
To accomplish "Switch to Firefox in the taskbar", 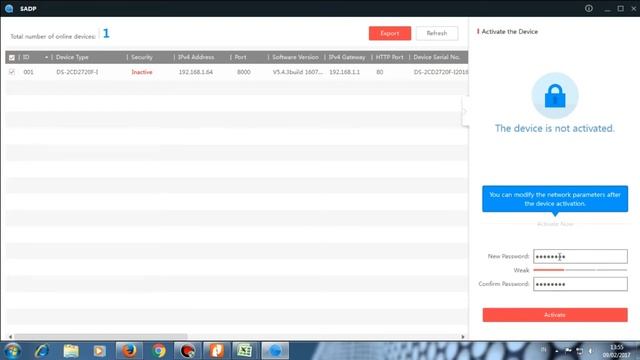I will pyautogui.click(x=129, y=351).
